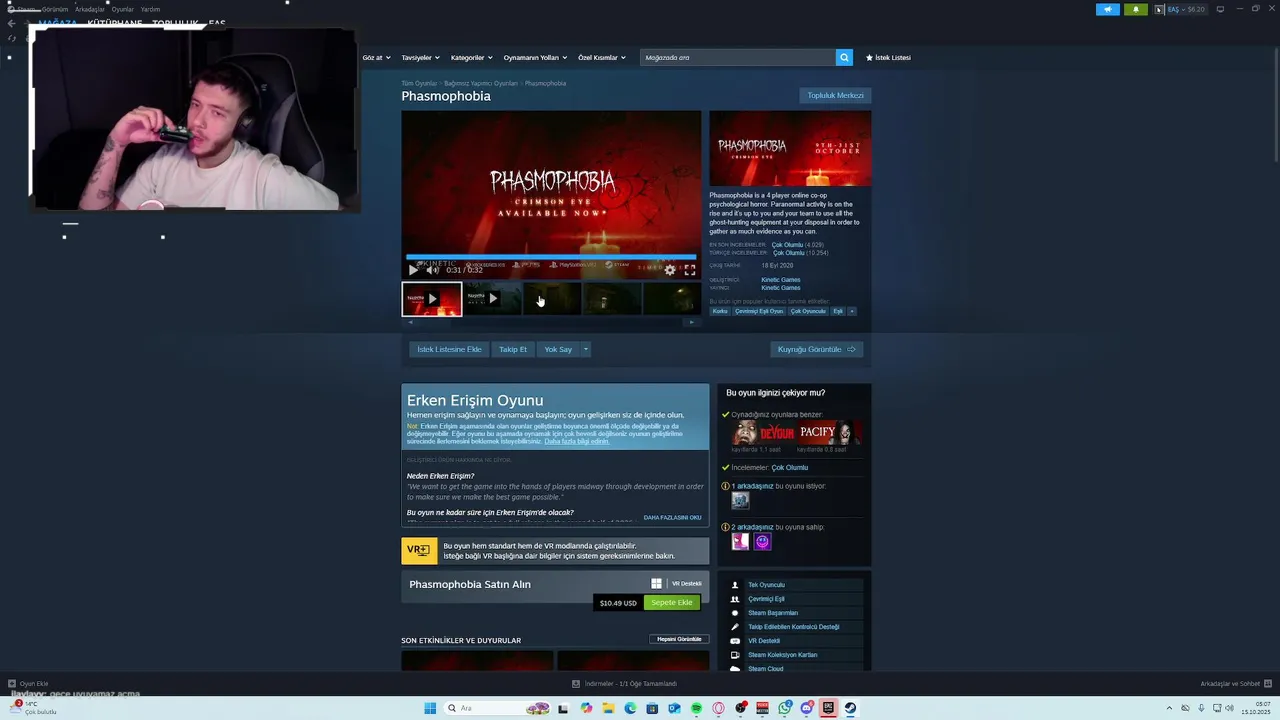1280x720 pixels.
Task: Open WhatsApp from the taskbar
Action: pyautogui.click(x=785, y=708)
